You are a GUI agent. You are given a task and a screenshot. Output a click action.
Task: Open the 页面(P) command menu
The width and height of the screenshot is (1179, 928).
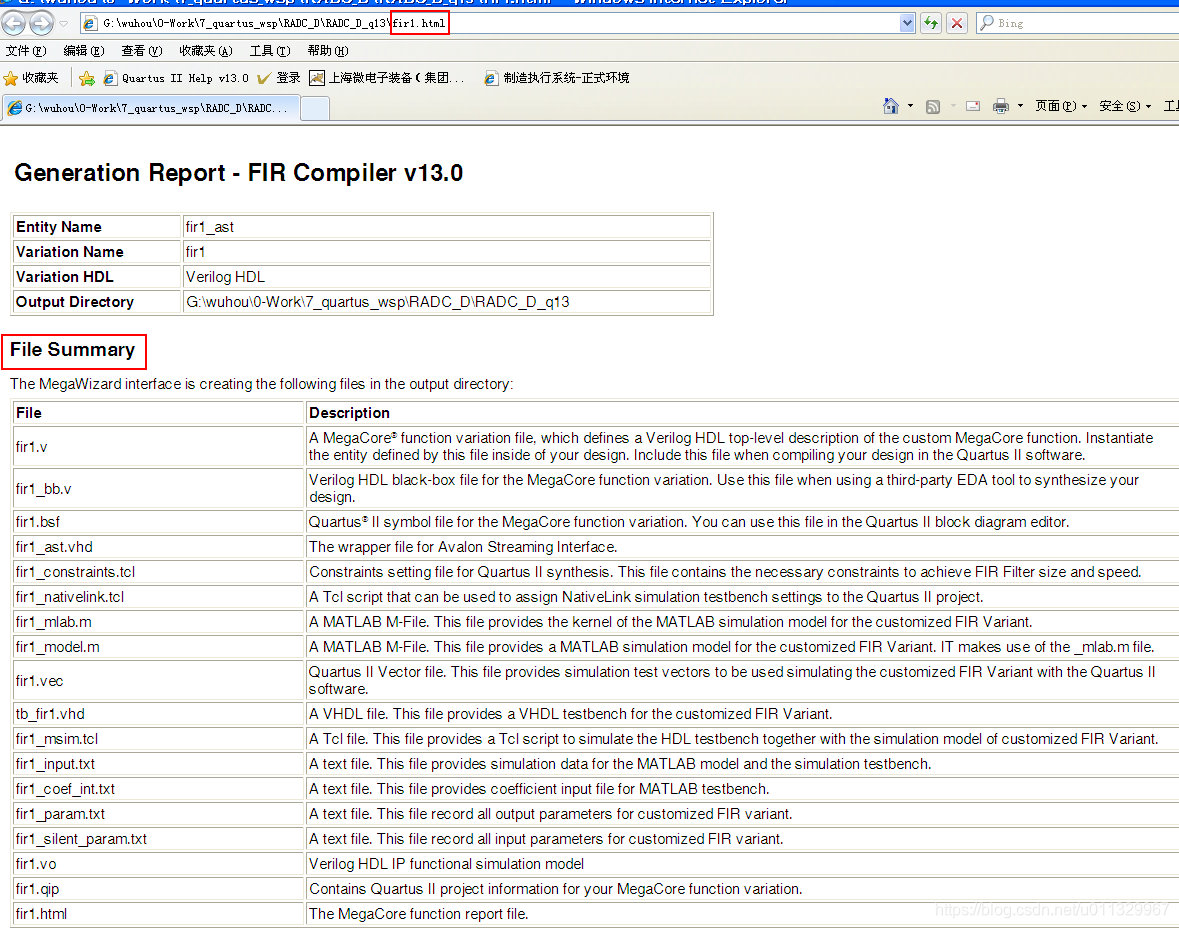click(x=1061, y=106)
